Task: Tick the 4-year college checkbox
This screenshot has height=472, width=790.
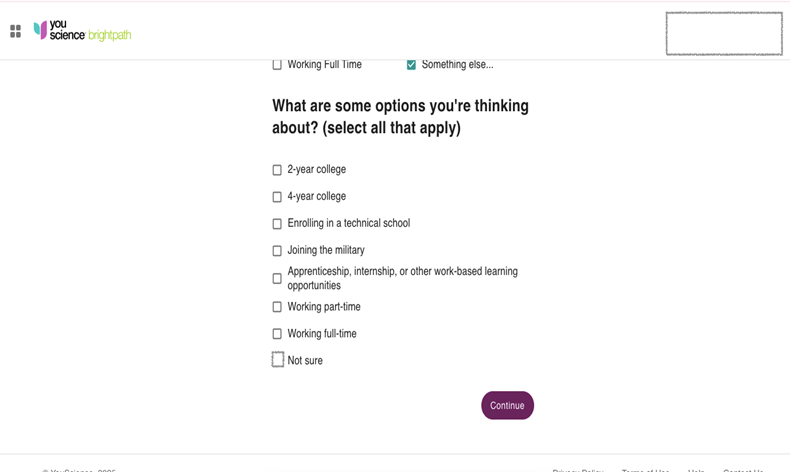Action: point(277,197)
